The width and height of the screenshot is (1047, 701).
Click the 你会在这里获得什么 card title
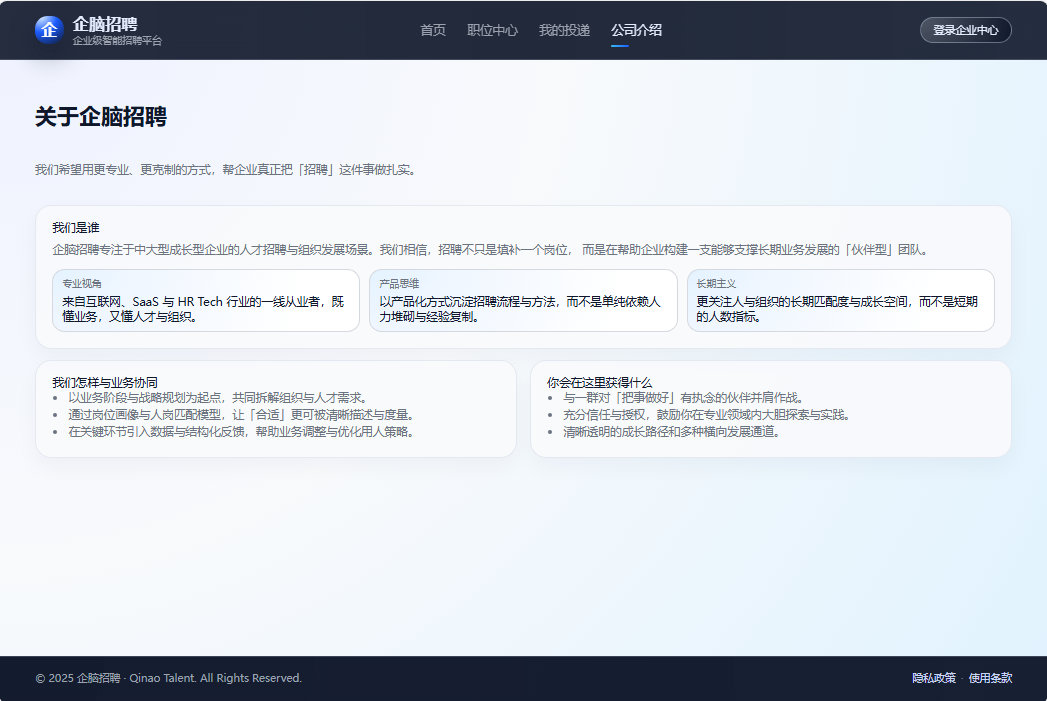(x=599, y=382)
